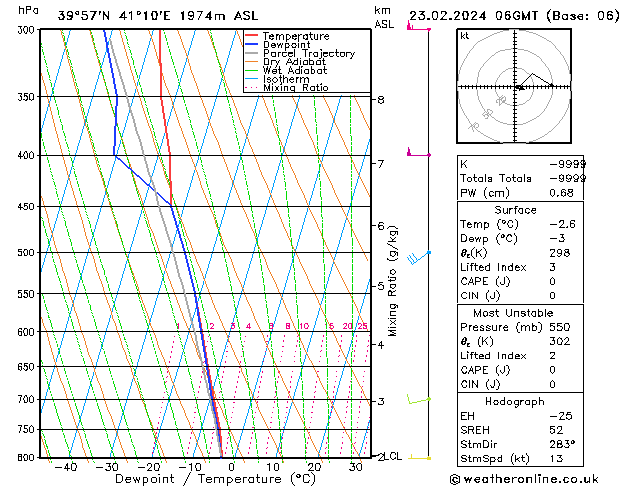
Task: Click the 'Surface' section heading
Action: click(x=515, y=210)
